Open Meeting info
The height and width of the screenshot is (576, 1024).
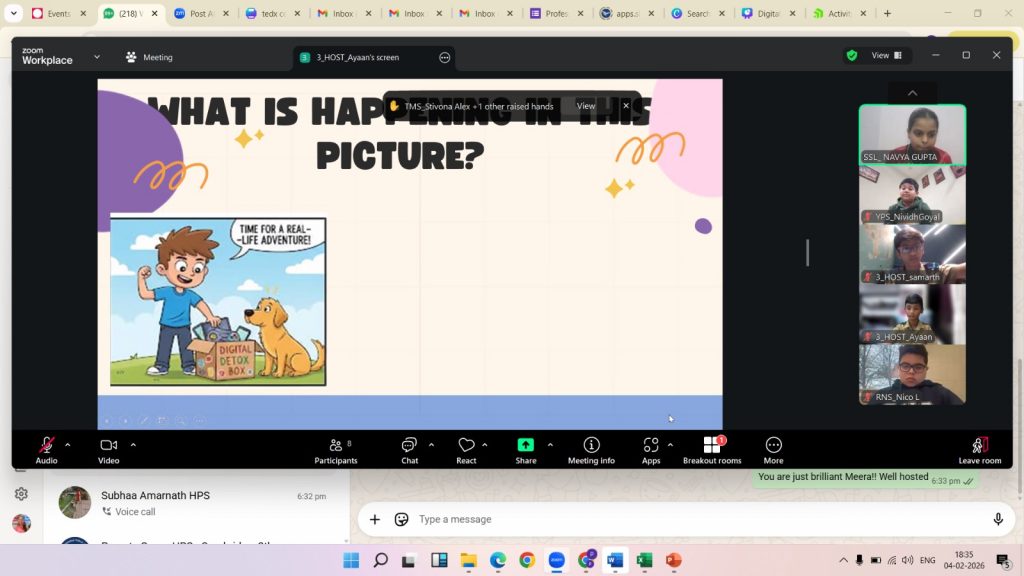coord(591,449)
